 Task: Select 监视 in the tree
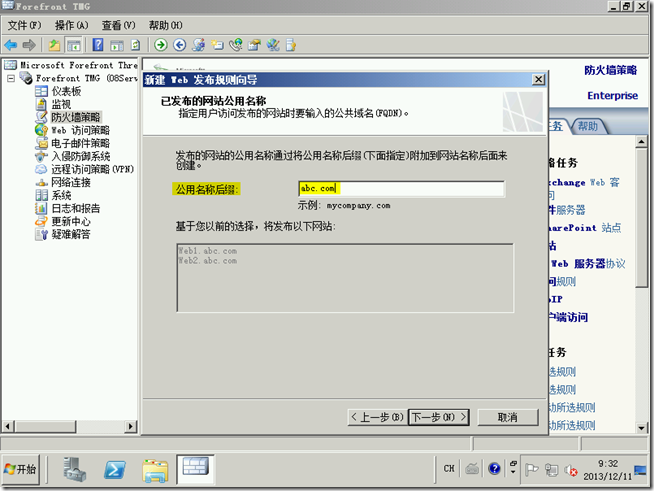pos(61,104)
